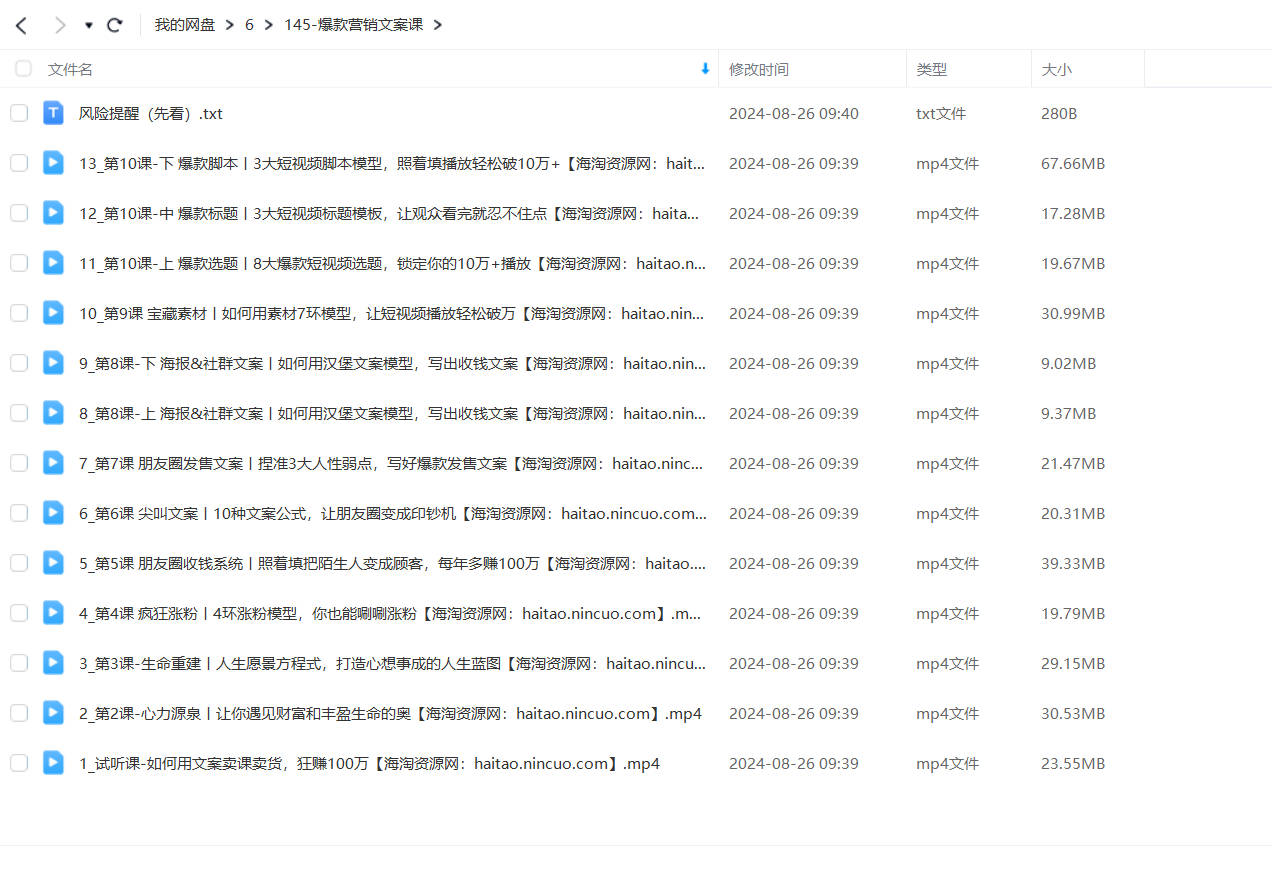
Task: Tick the select-all checkbox in header
Action: 23,69
